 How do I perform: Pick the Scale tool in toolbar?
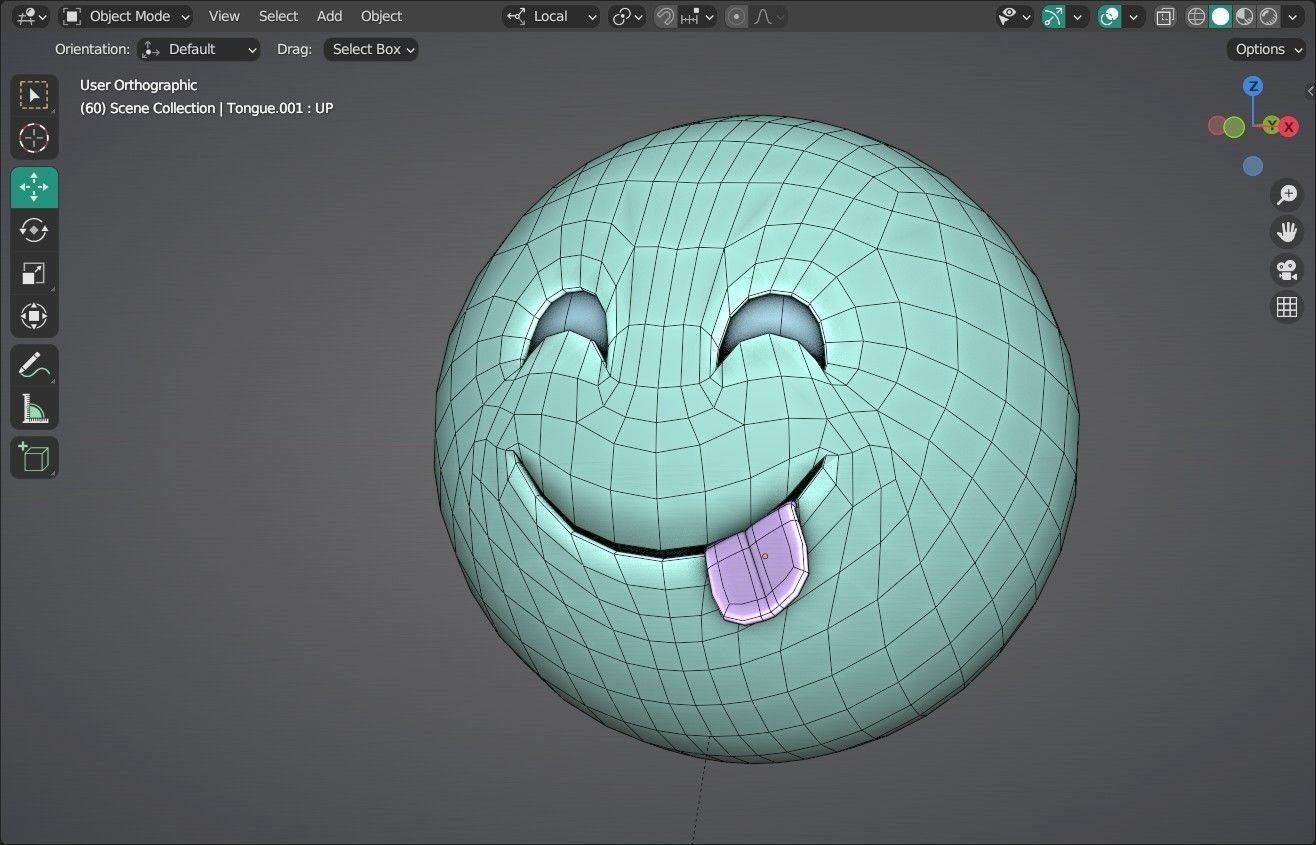pyautogui.click(x=34, y=273)
